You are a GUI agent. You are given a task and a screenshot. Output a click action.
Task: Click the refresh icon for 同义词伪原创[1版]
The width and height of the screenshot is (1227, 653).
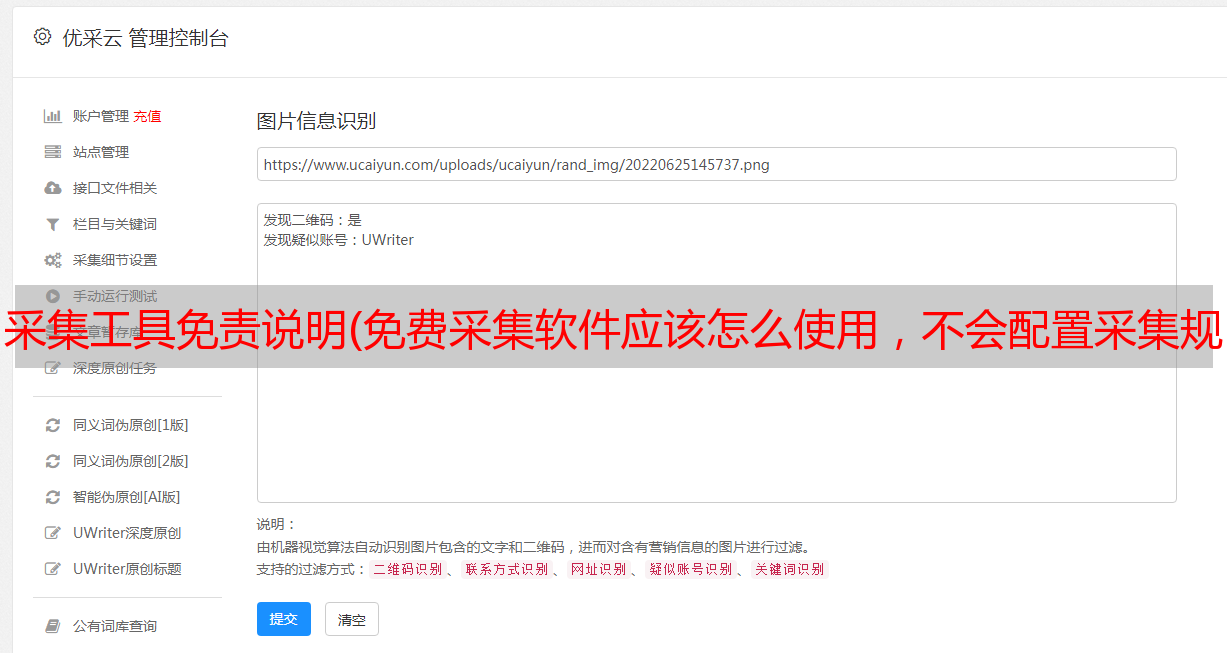[53, 425]
